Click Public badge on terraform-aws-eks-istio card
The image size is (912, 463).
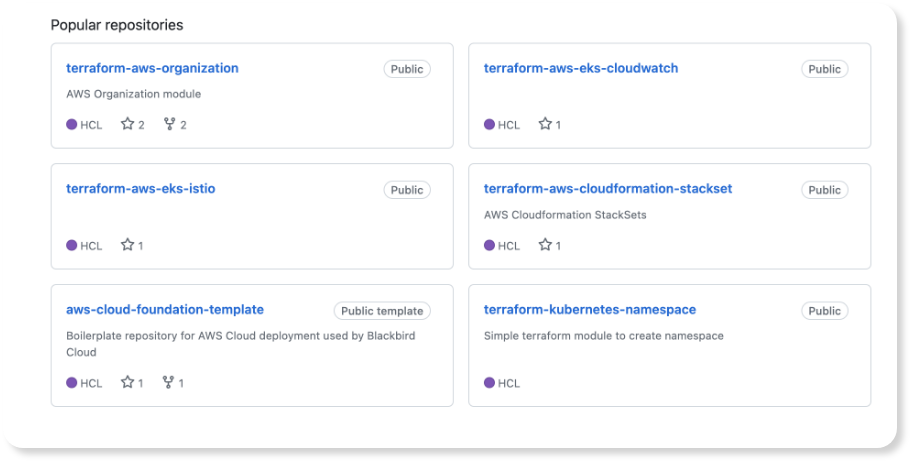407,190
